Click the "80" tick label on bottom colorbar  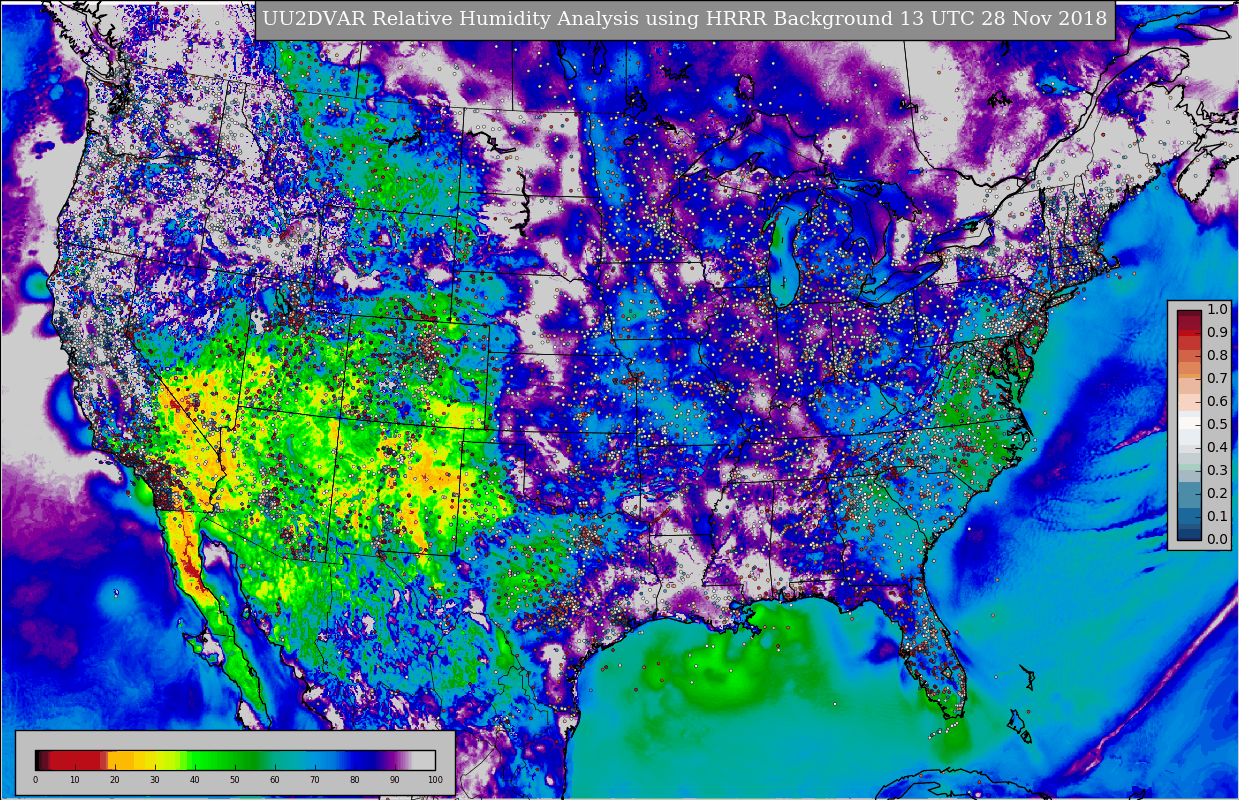coord(355,780)
